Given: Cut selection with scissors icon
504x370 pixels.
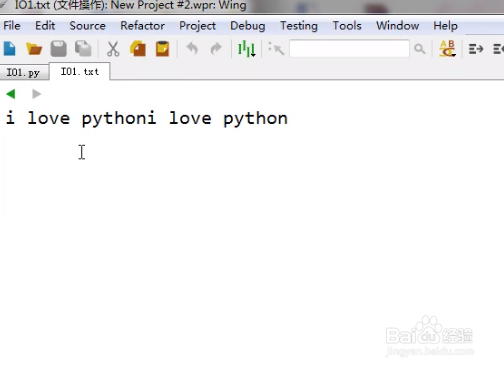Looking at the screenshot, I should 113,49.
